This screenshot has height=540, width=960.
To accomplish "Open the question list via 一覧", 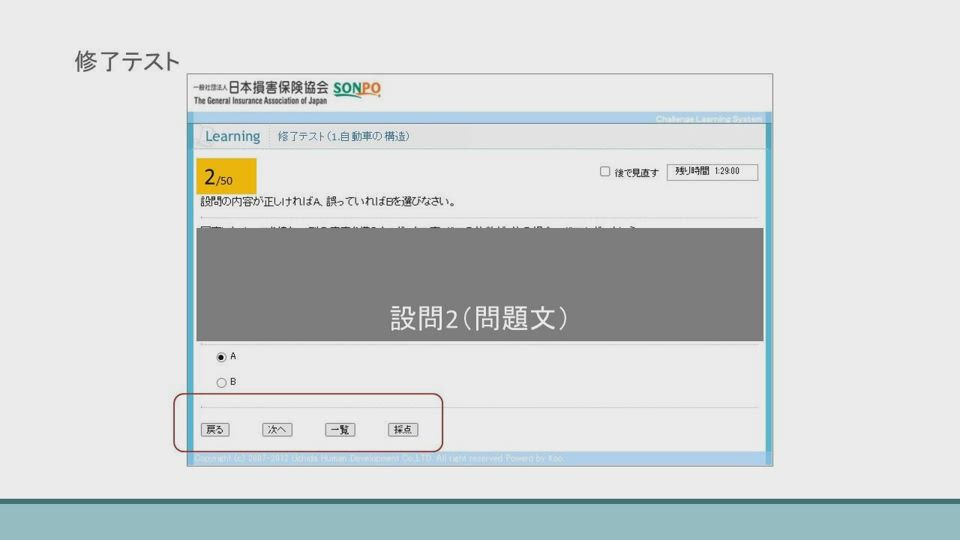I will point(340,430).
